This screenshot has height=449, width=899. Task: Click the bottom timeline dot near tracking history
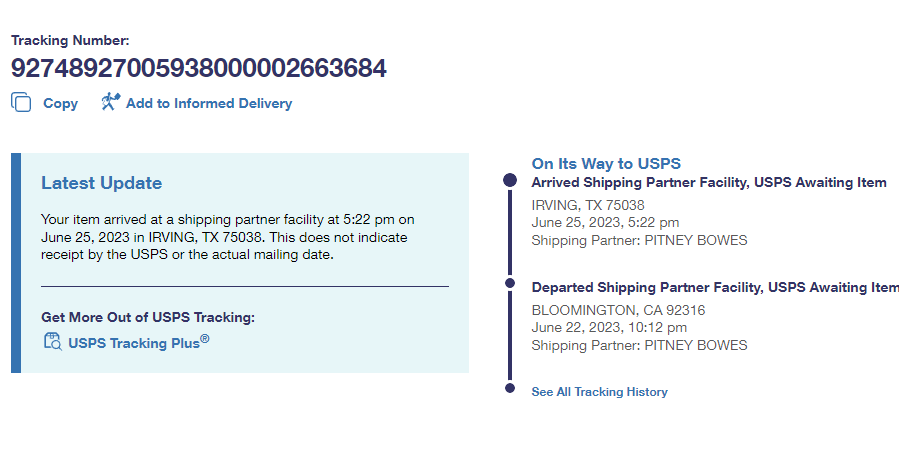(510, 388)
